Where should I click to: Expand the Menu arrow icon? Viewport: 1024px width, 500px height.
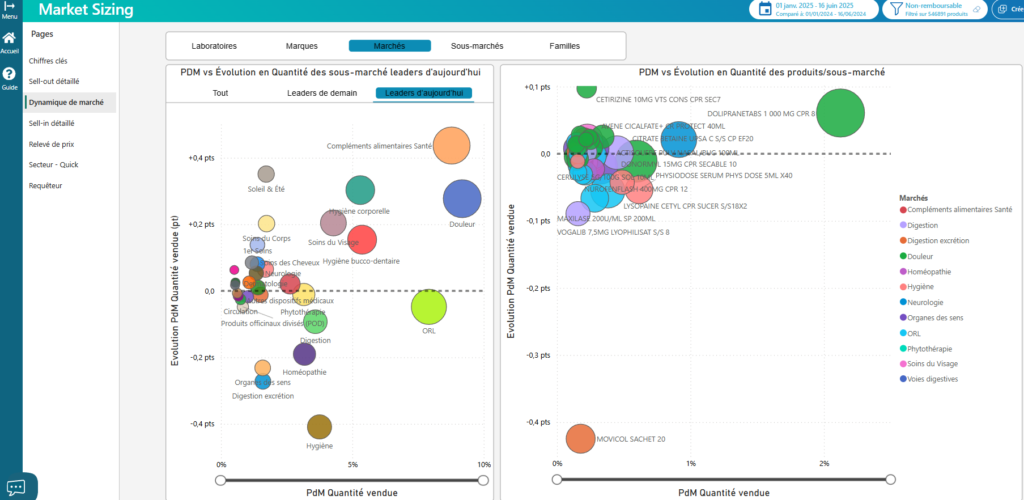pos(9,5)
